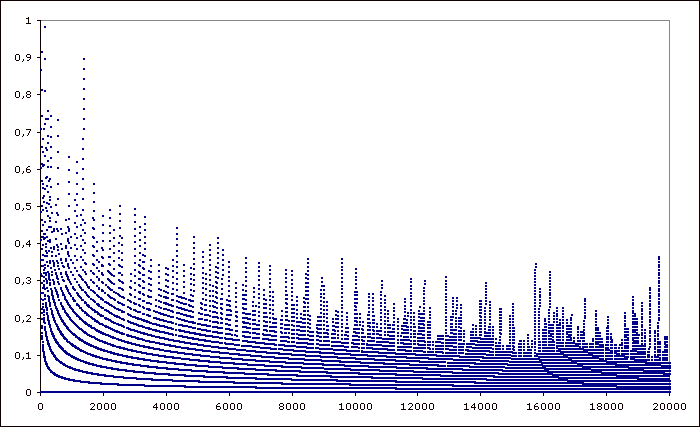700x427 pixels.
Task: Select the x-axis label 8000
Action: coord(292,406)
